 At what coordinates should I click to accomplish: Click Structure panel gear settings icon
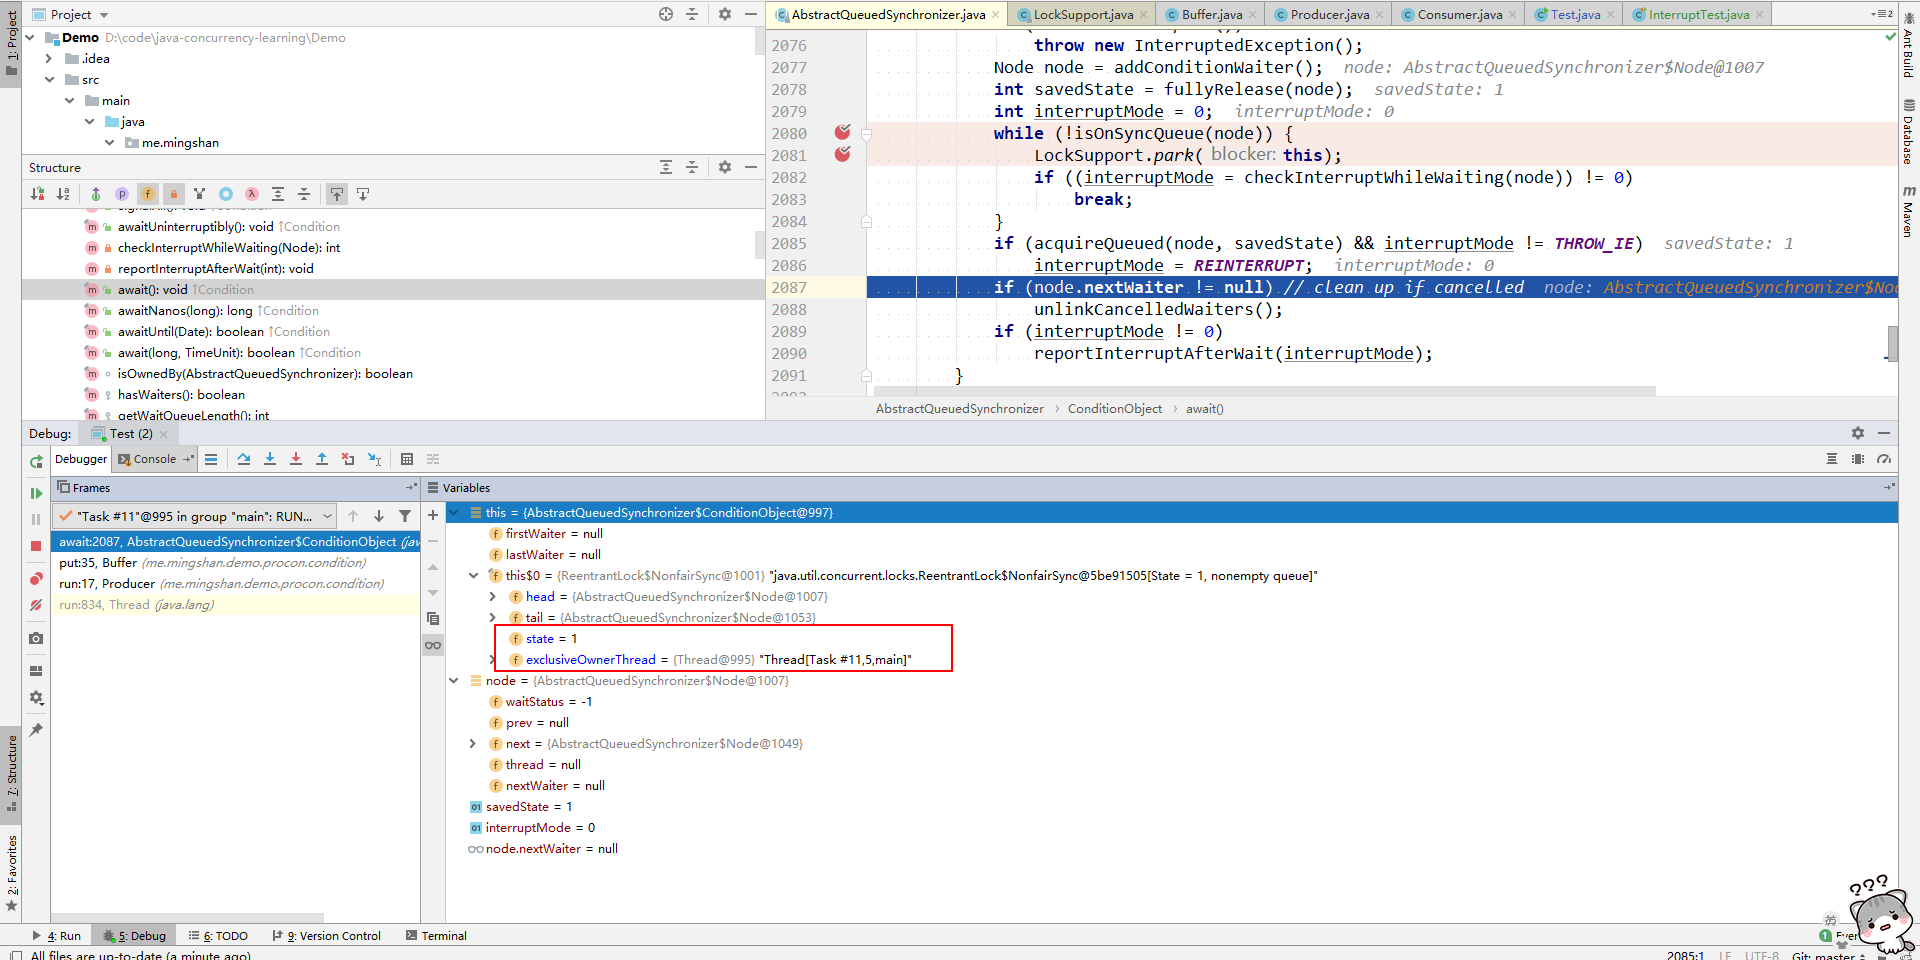pyautogui.click(x=725, y=167)
